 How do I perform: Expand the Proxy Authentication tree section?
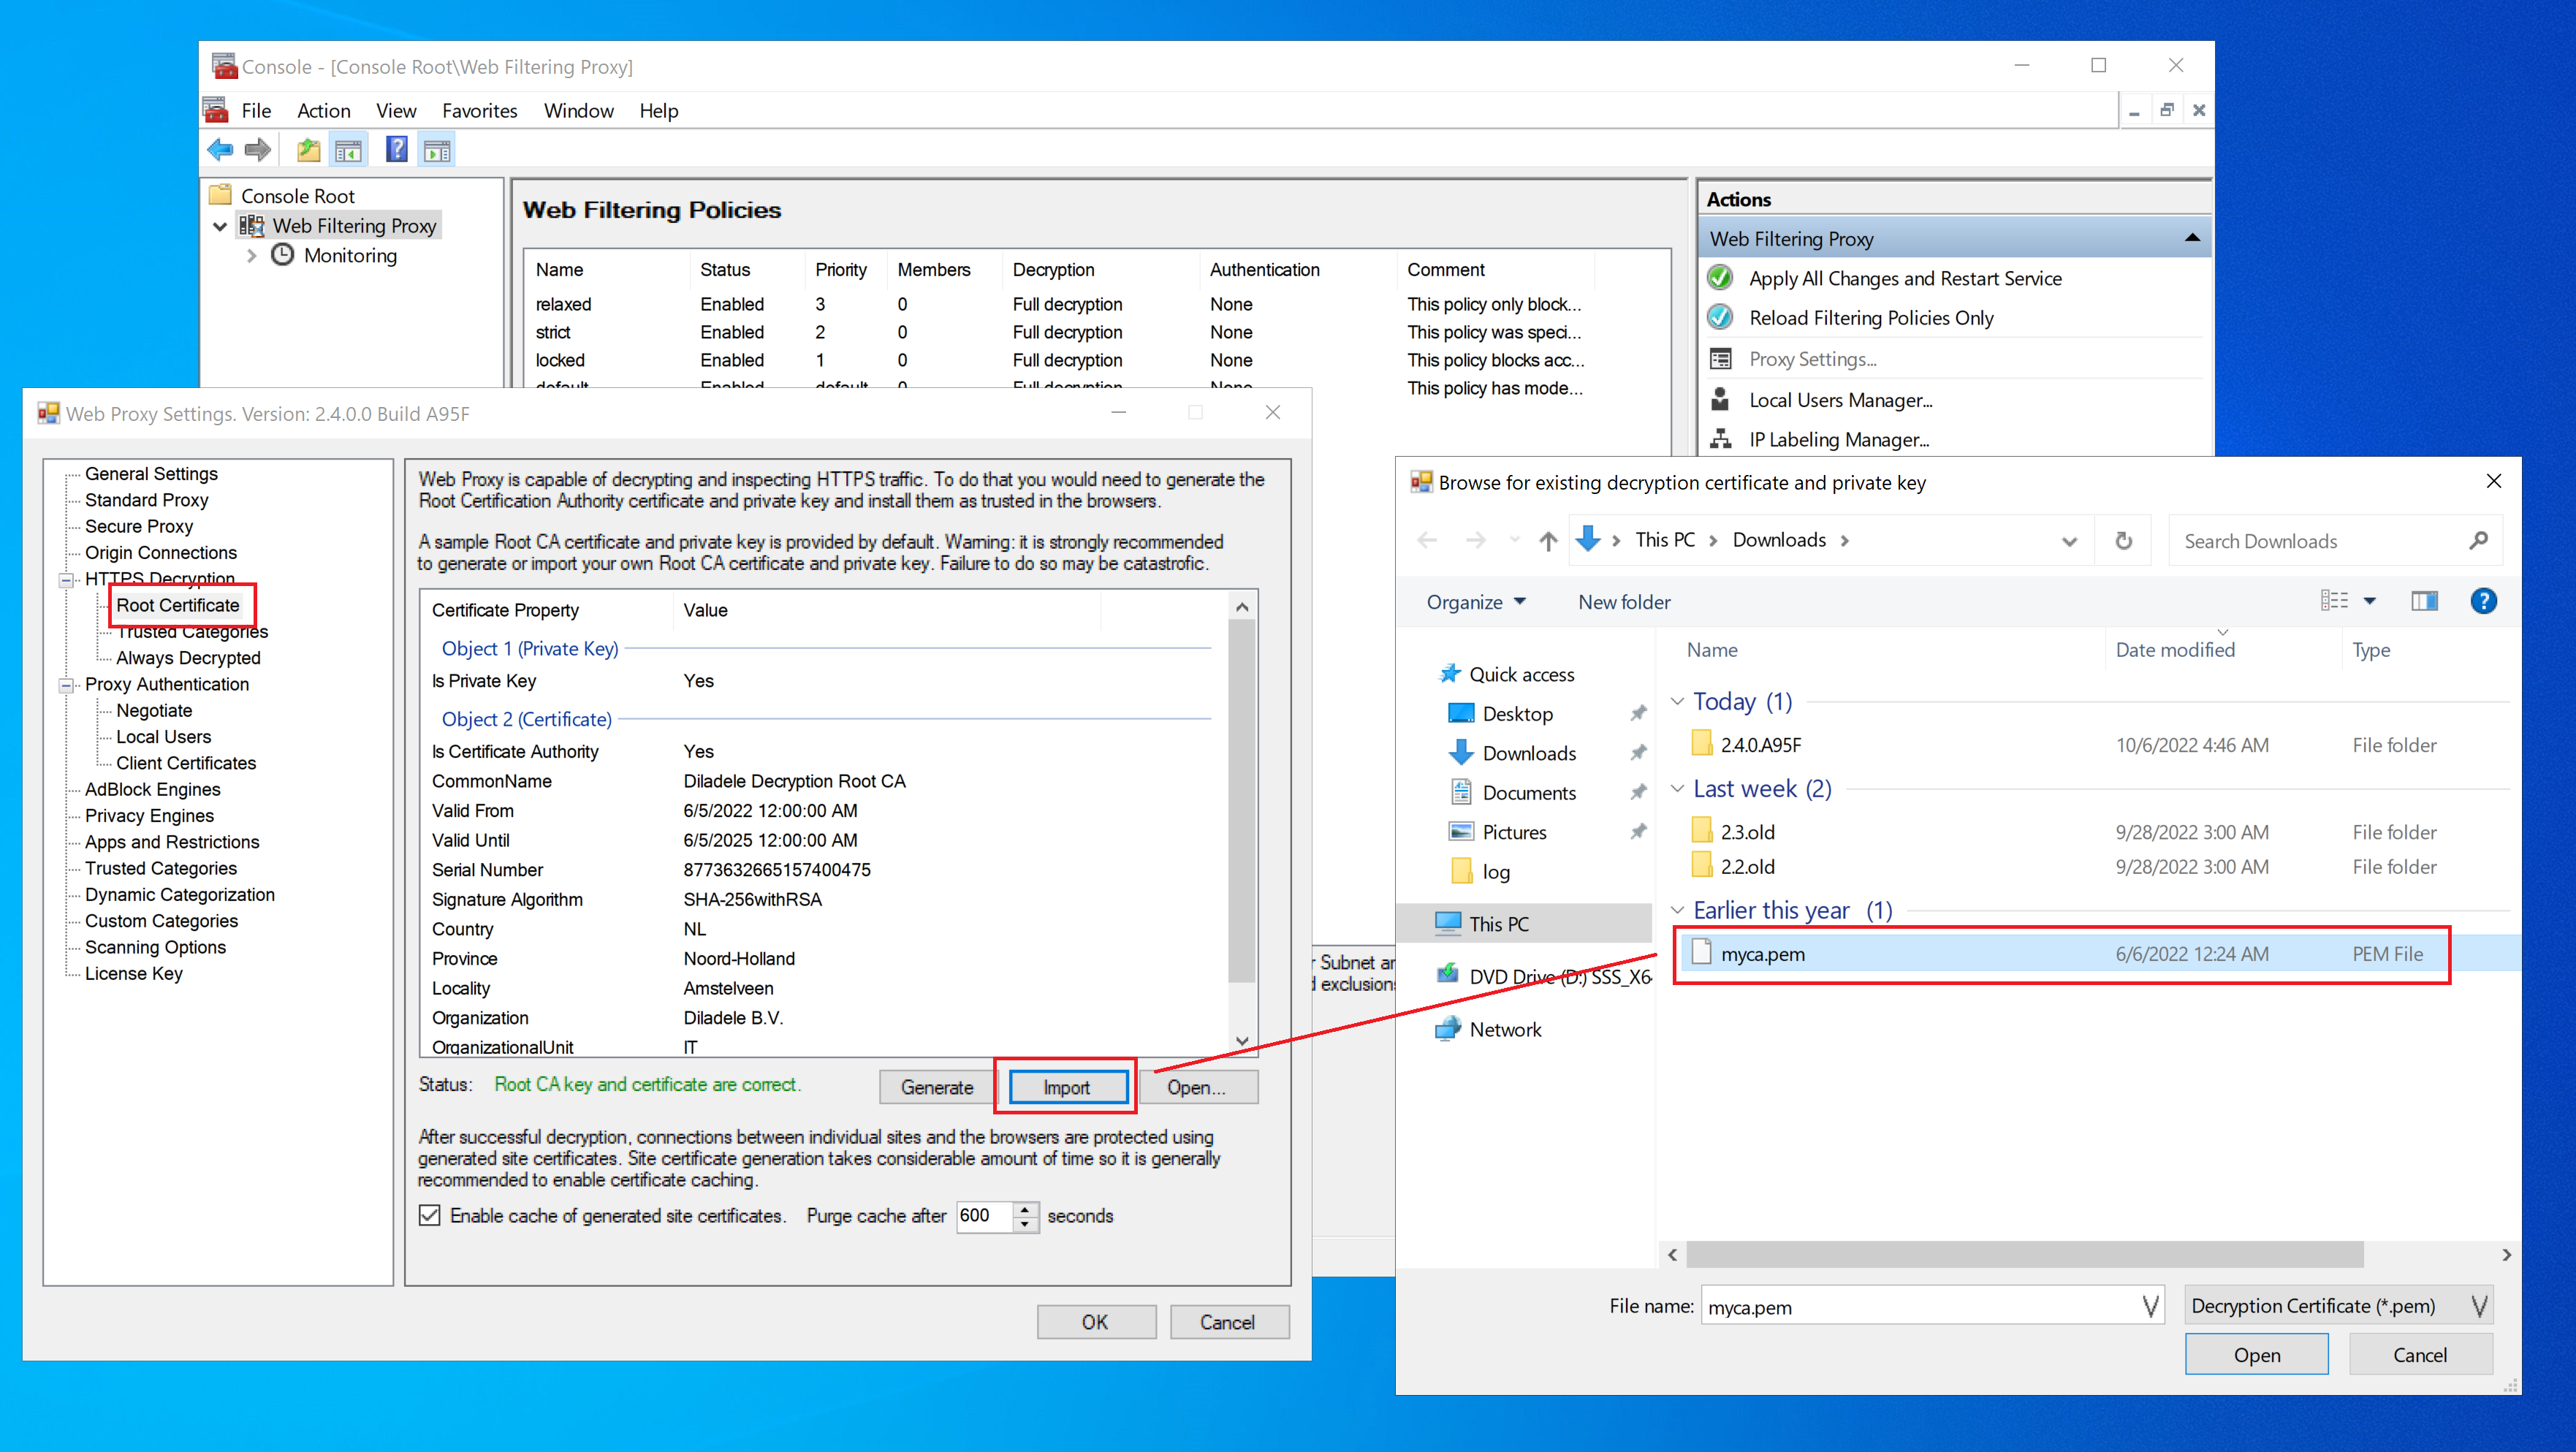66,685
